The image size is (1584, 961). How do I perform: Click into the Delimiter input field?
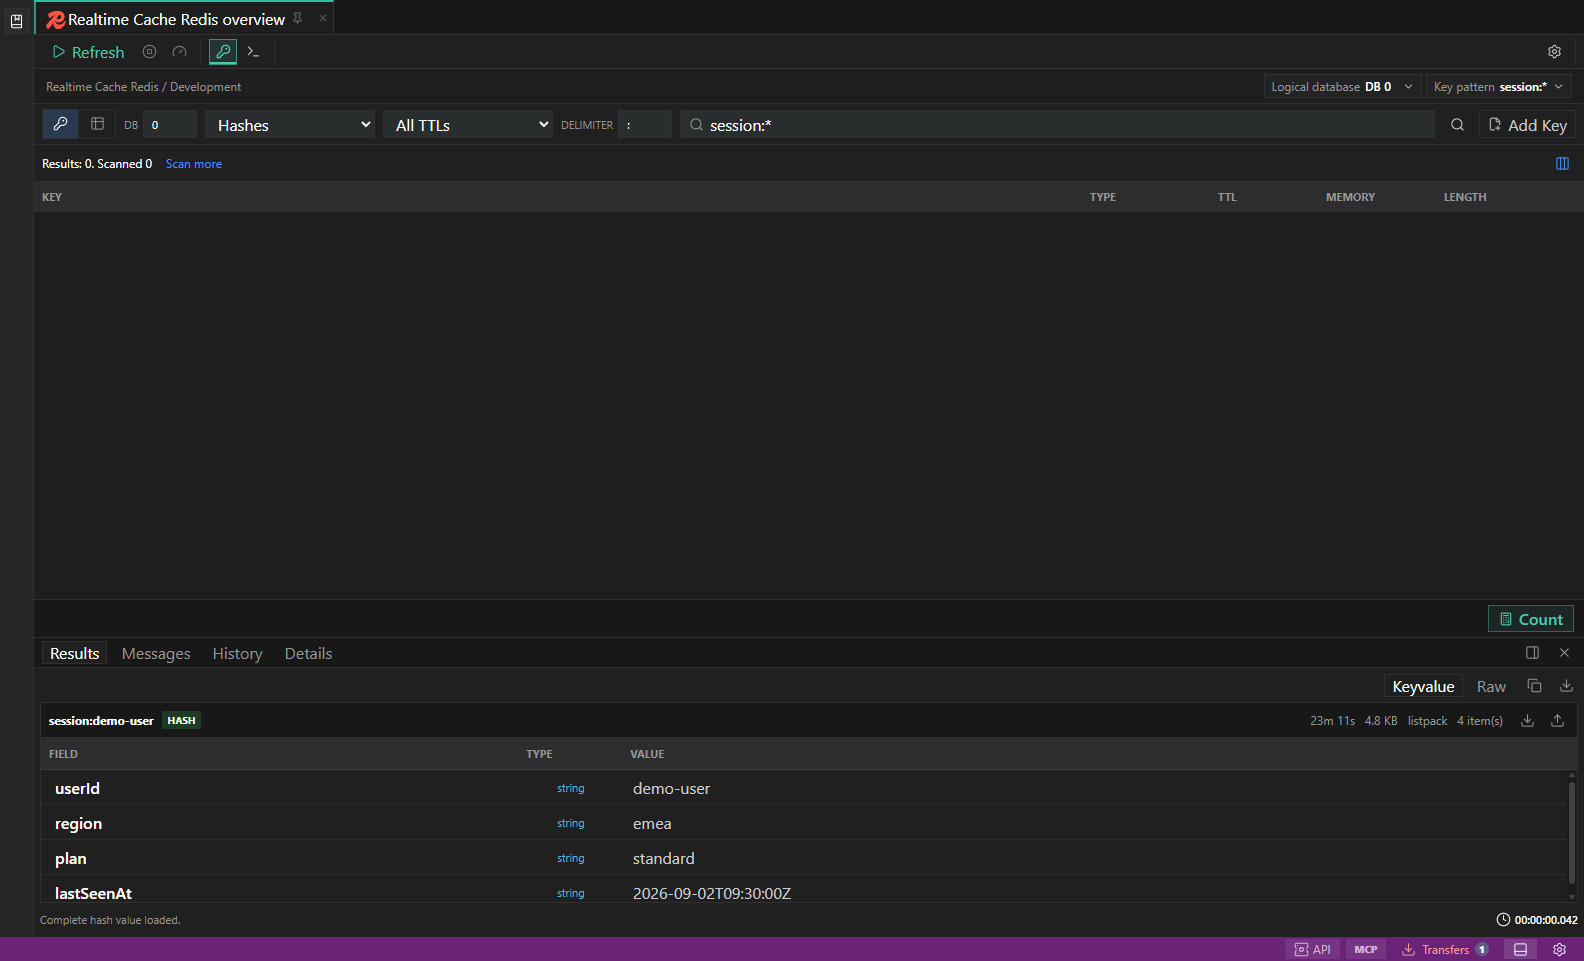click(645, 125)
